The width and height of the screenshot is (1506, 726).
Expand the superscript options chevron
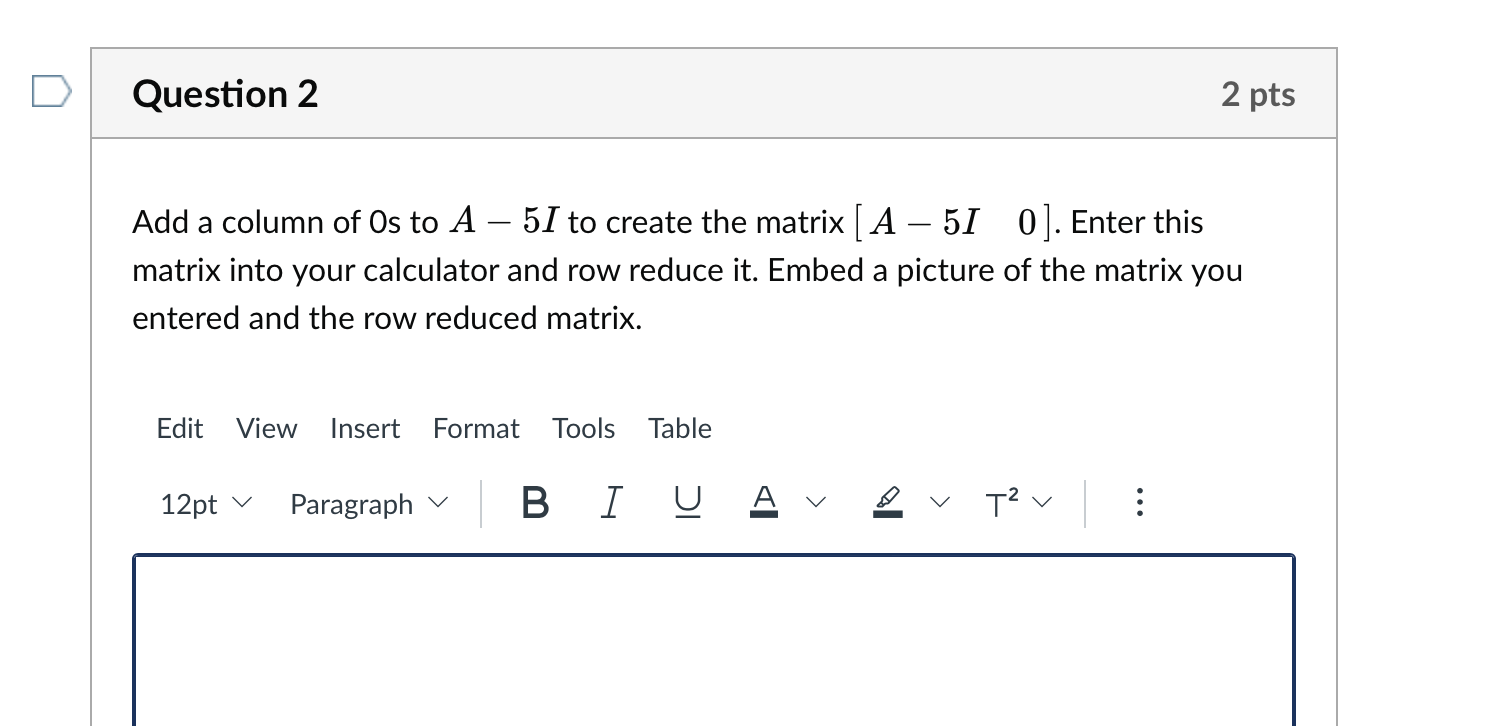1042,503
